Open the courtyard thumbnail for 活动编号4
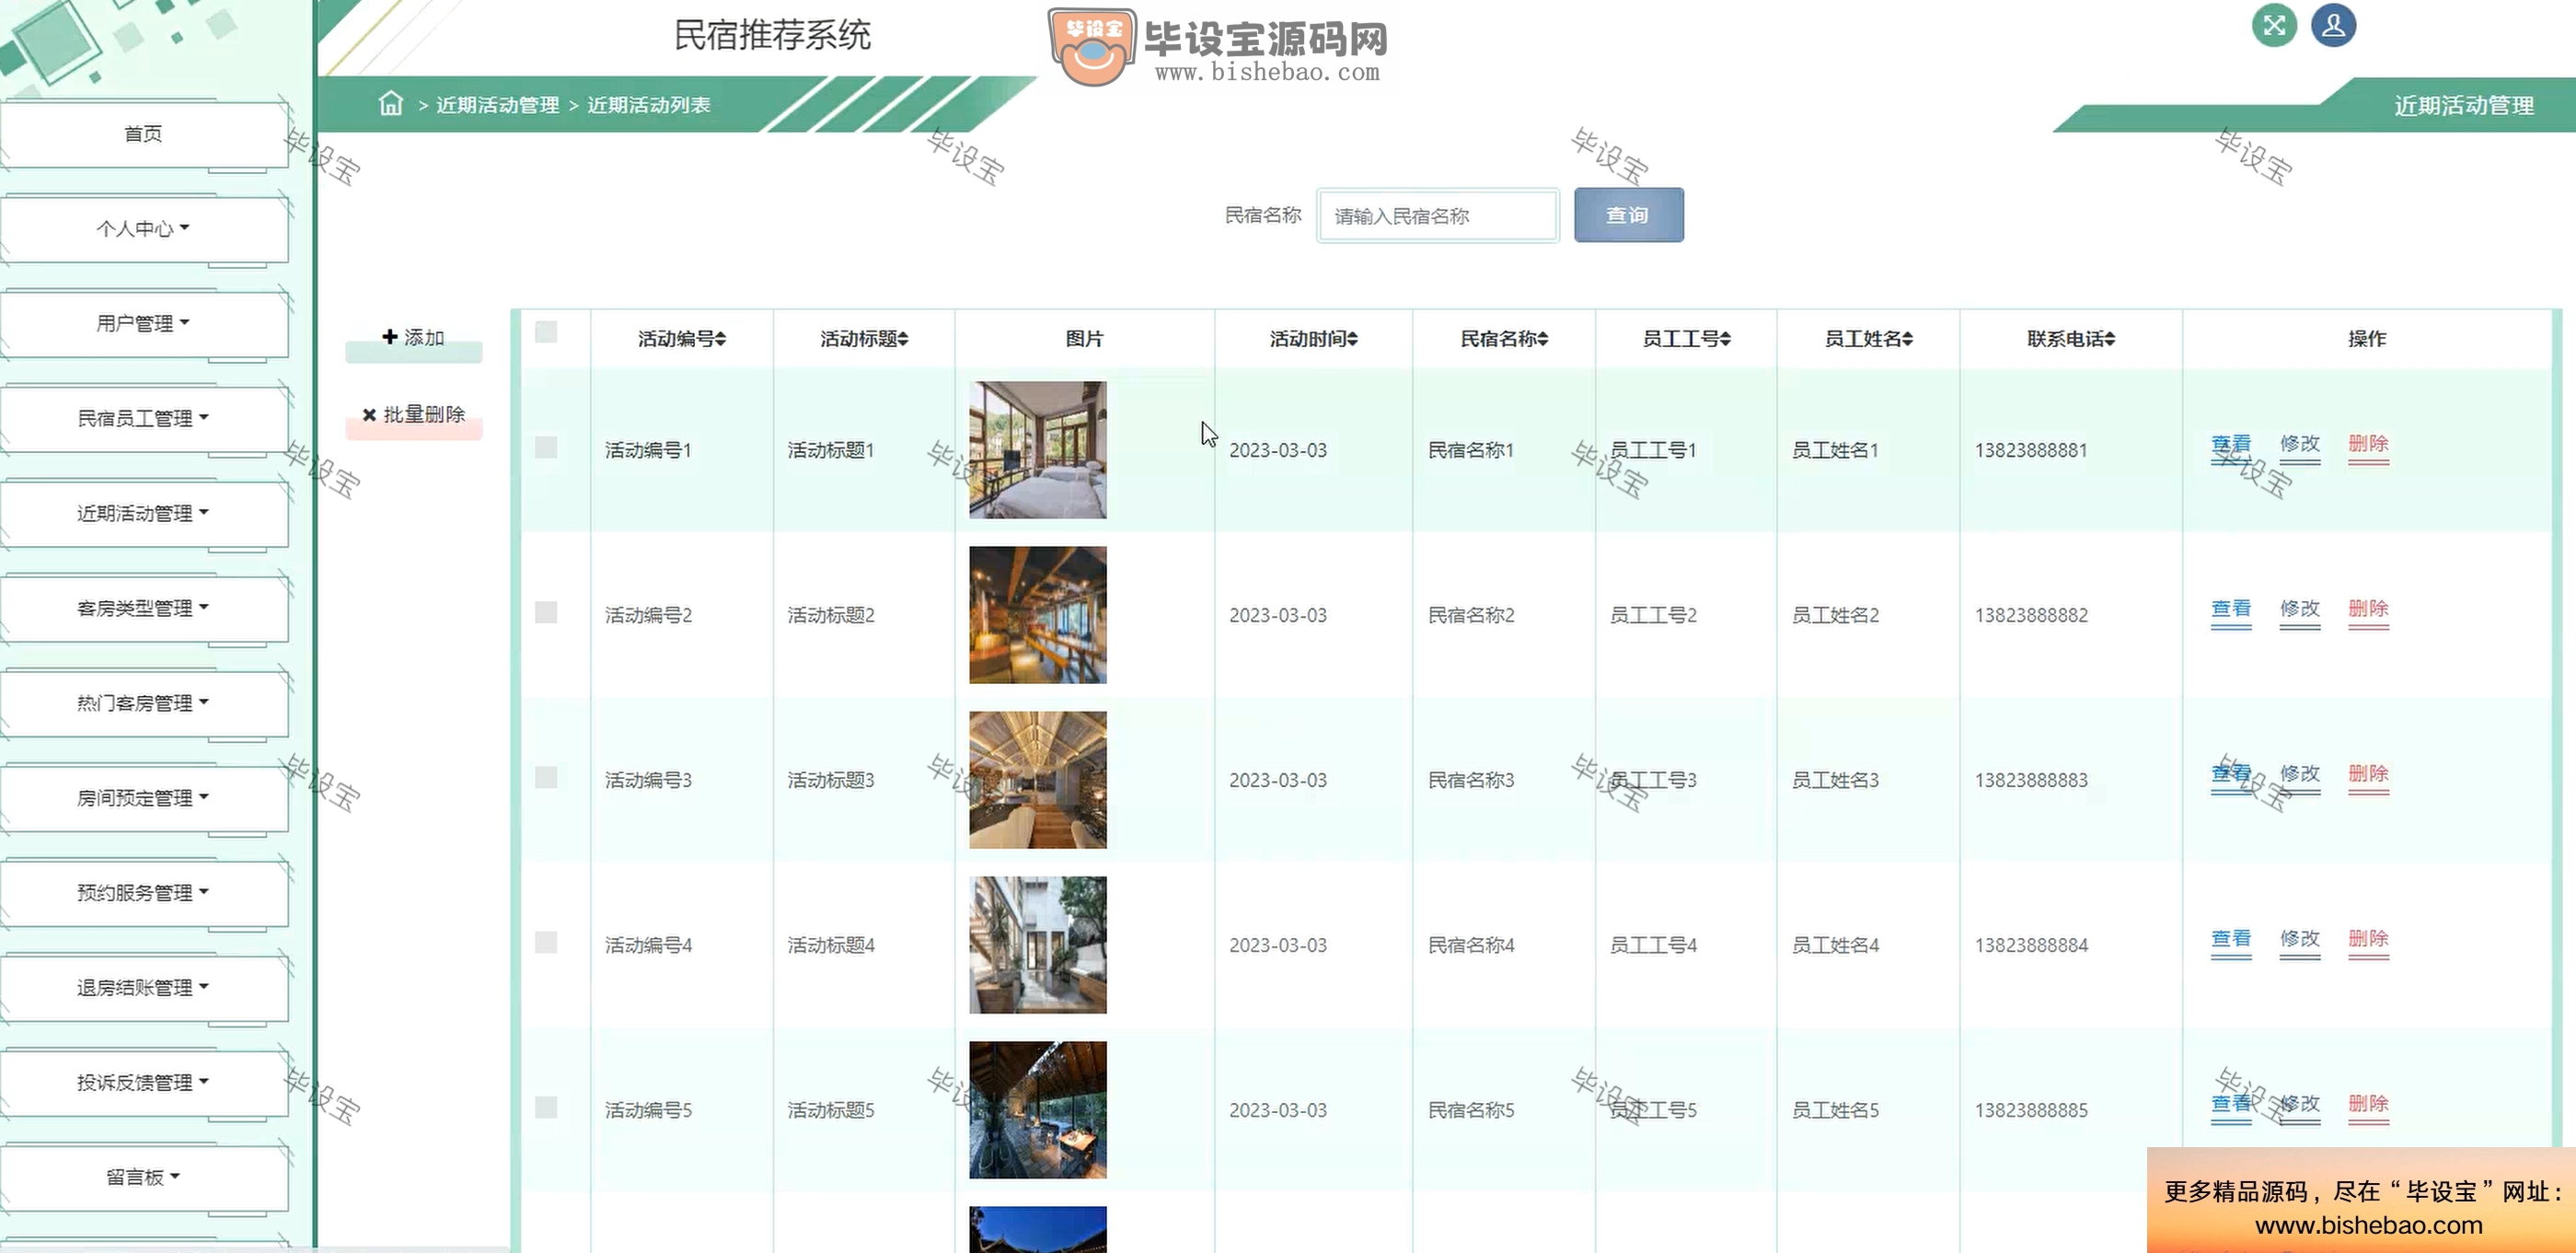 point(1038,945)
